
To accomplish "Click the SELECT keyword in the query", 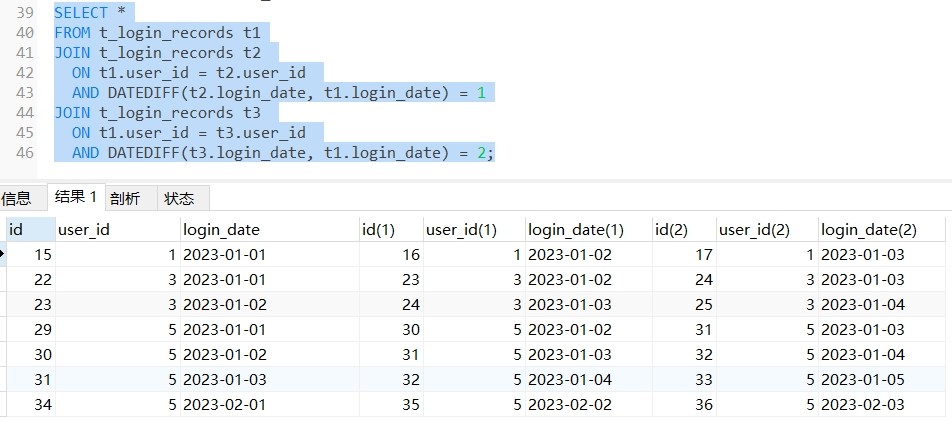I will click(81, 13).
